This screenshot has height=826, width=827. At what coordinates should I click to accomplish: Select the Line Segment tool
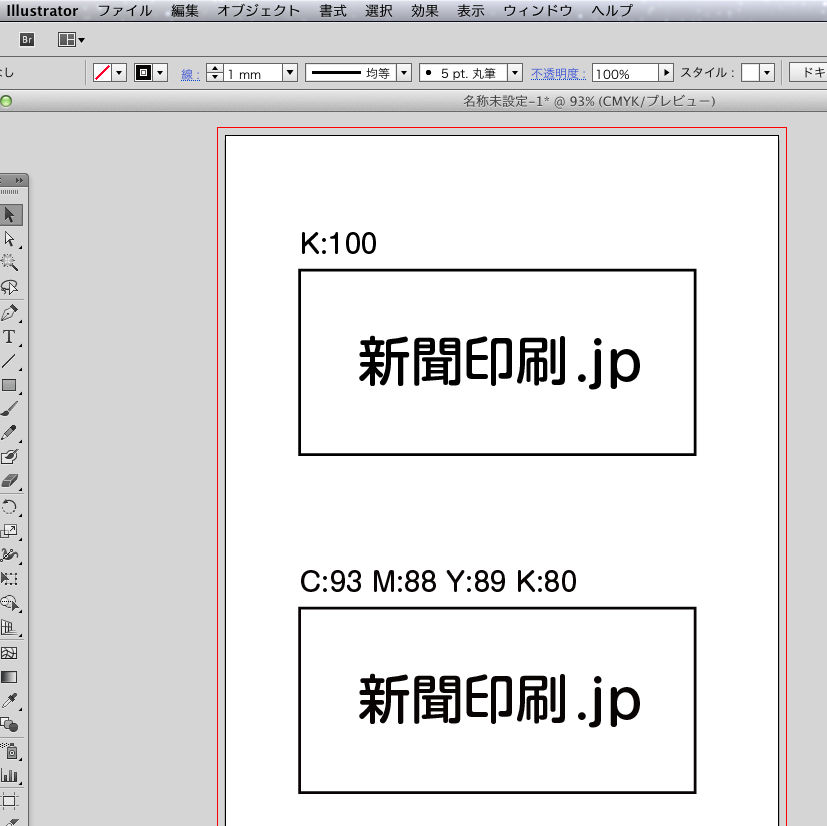point(10,361)
